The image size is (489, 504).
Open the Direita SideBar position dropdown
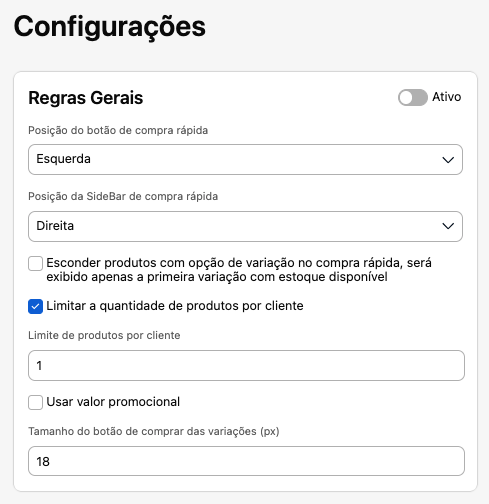pyautogui.click(x=245, y=226)
